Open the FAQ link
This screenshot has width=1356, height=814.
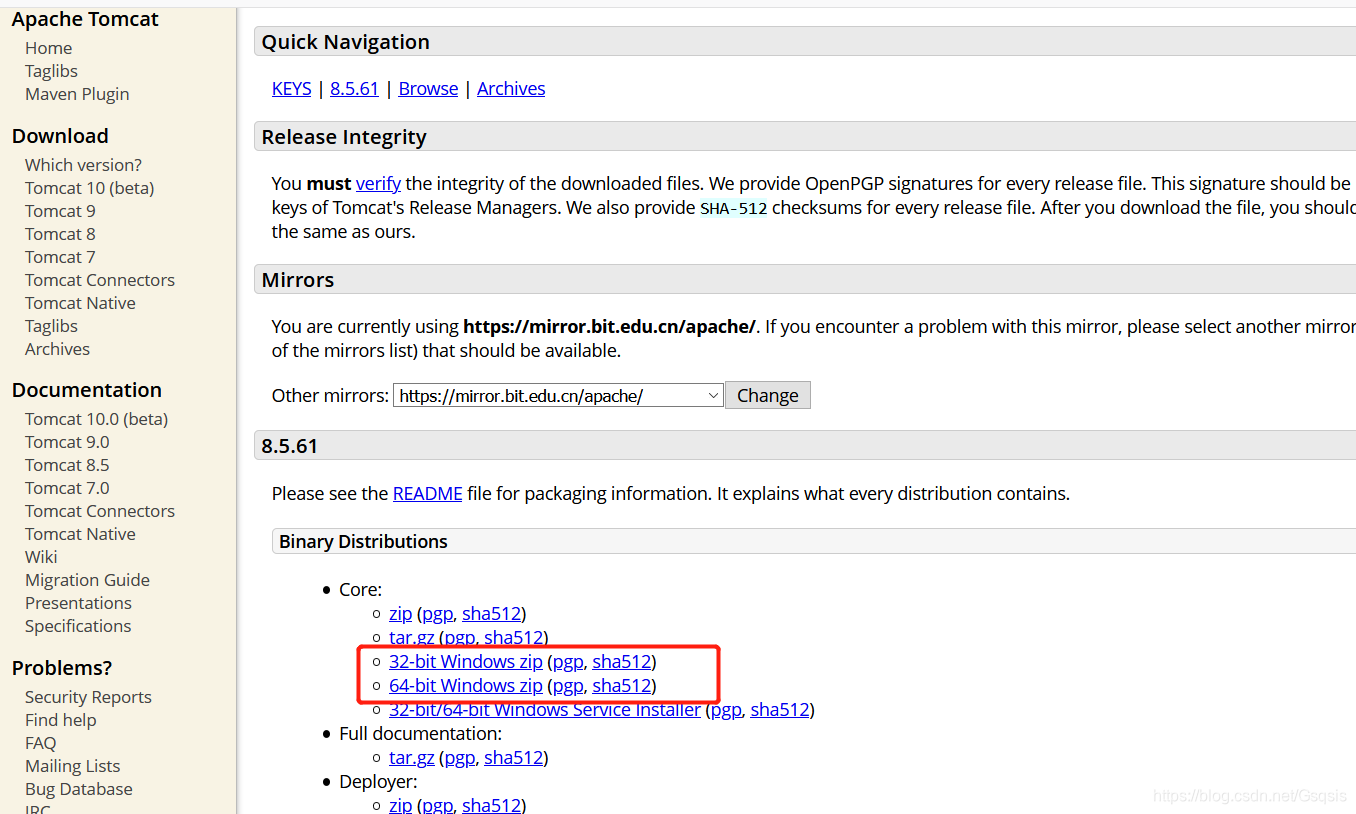(41, 743)
